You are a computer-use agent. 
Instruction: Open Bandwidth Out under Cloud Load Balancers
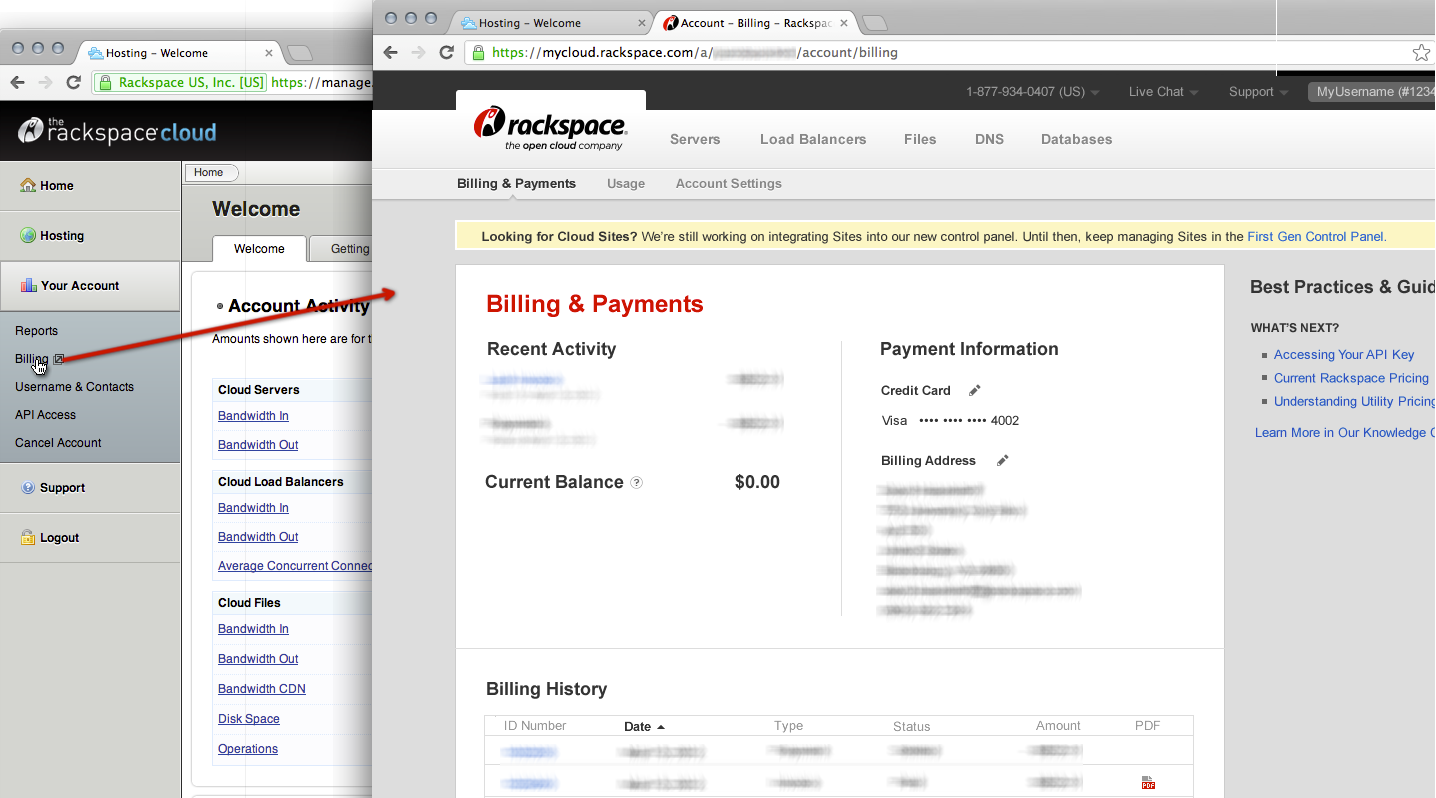coord(258,537)
